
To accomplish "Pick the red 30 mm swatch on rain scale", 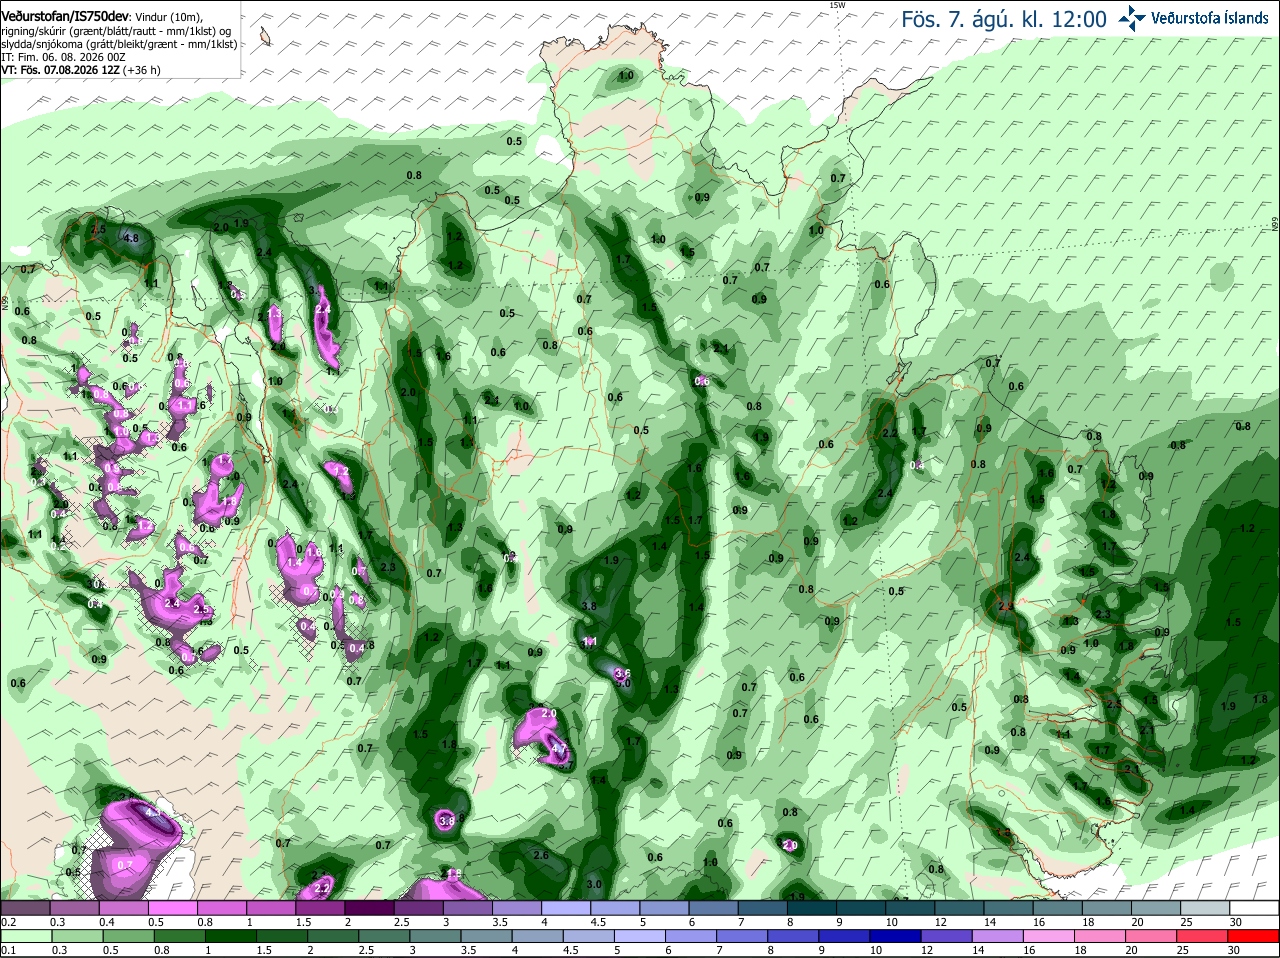I will pos(1255,936).
